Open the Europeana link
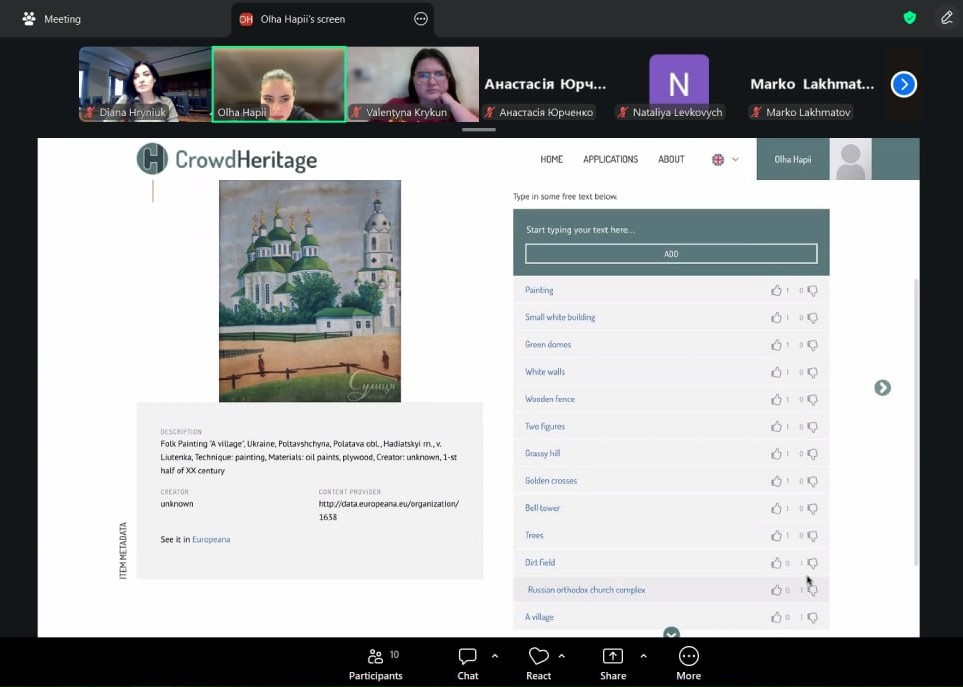 point(211,540)
